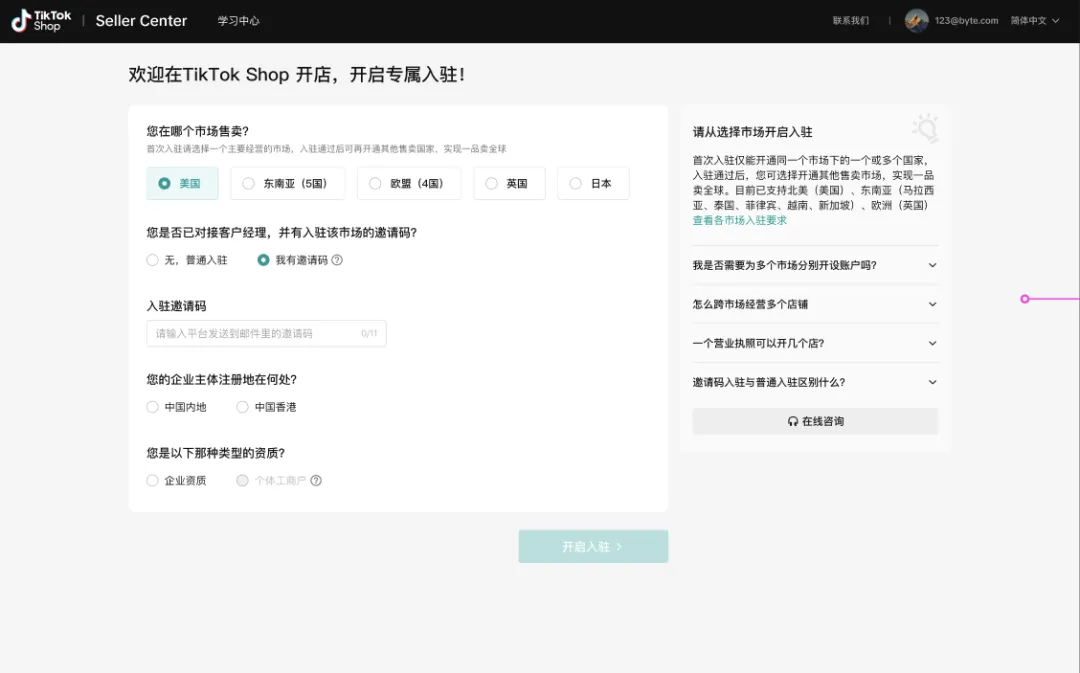1080x673 pixels.
Task: Click heading 请从选择市场开启入驻
Action: [753, 132]
